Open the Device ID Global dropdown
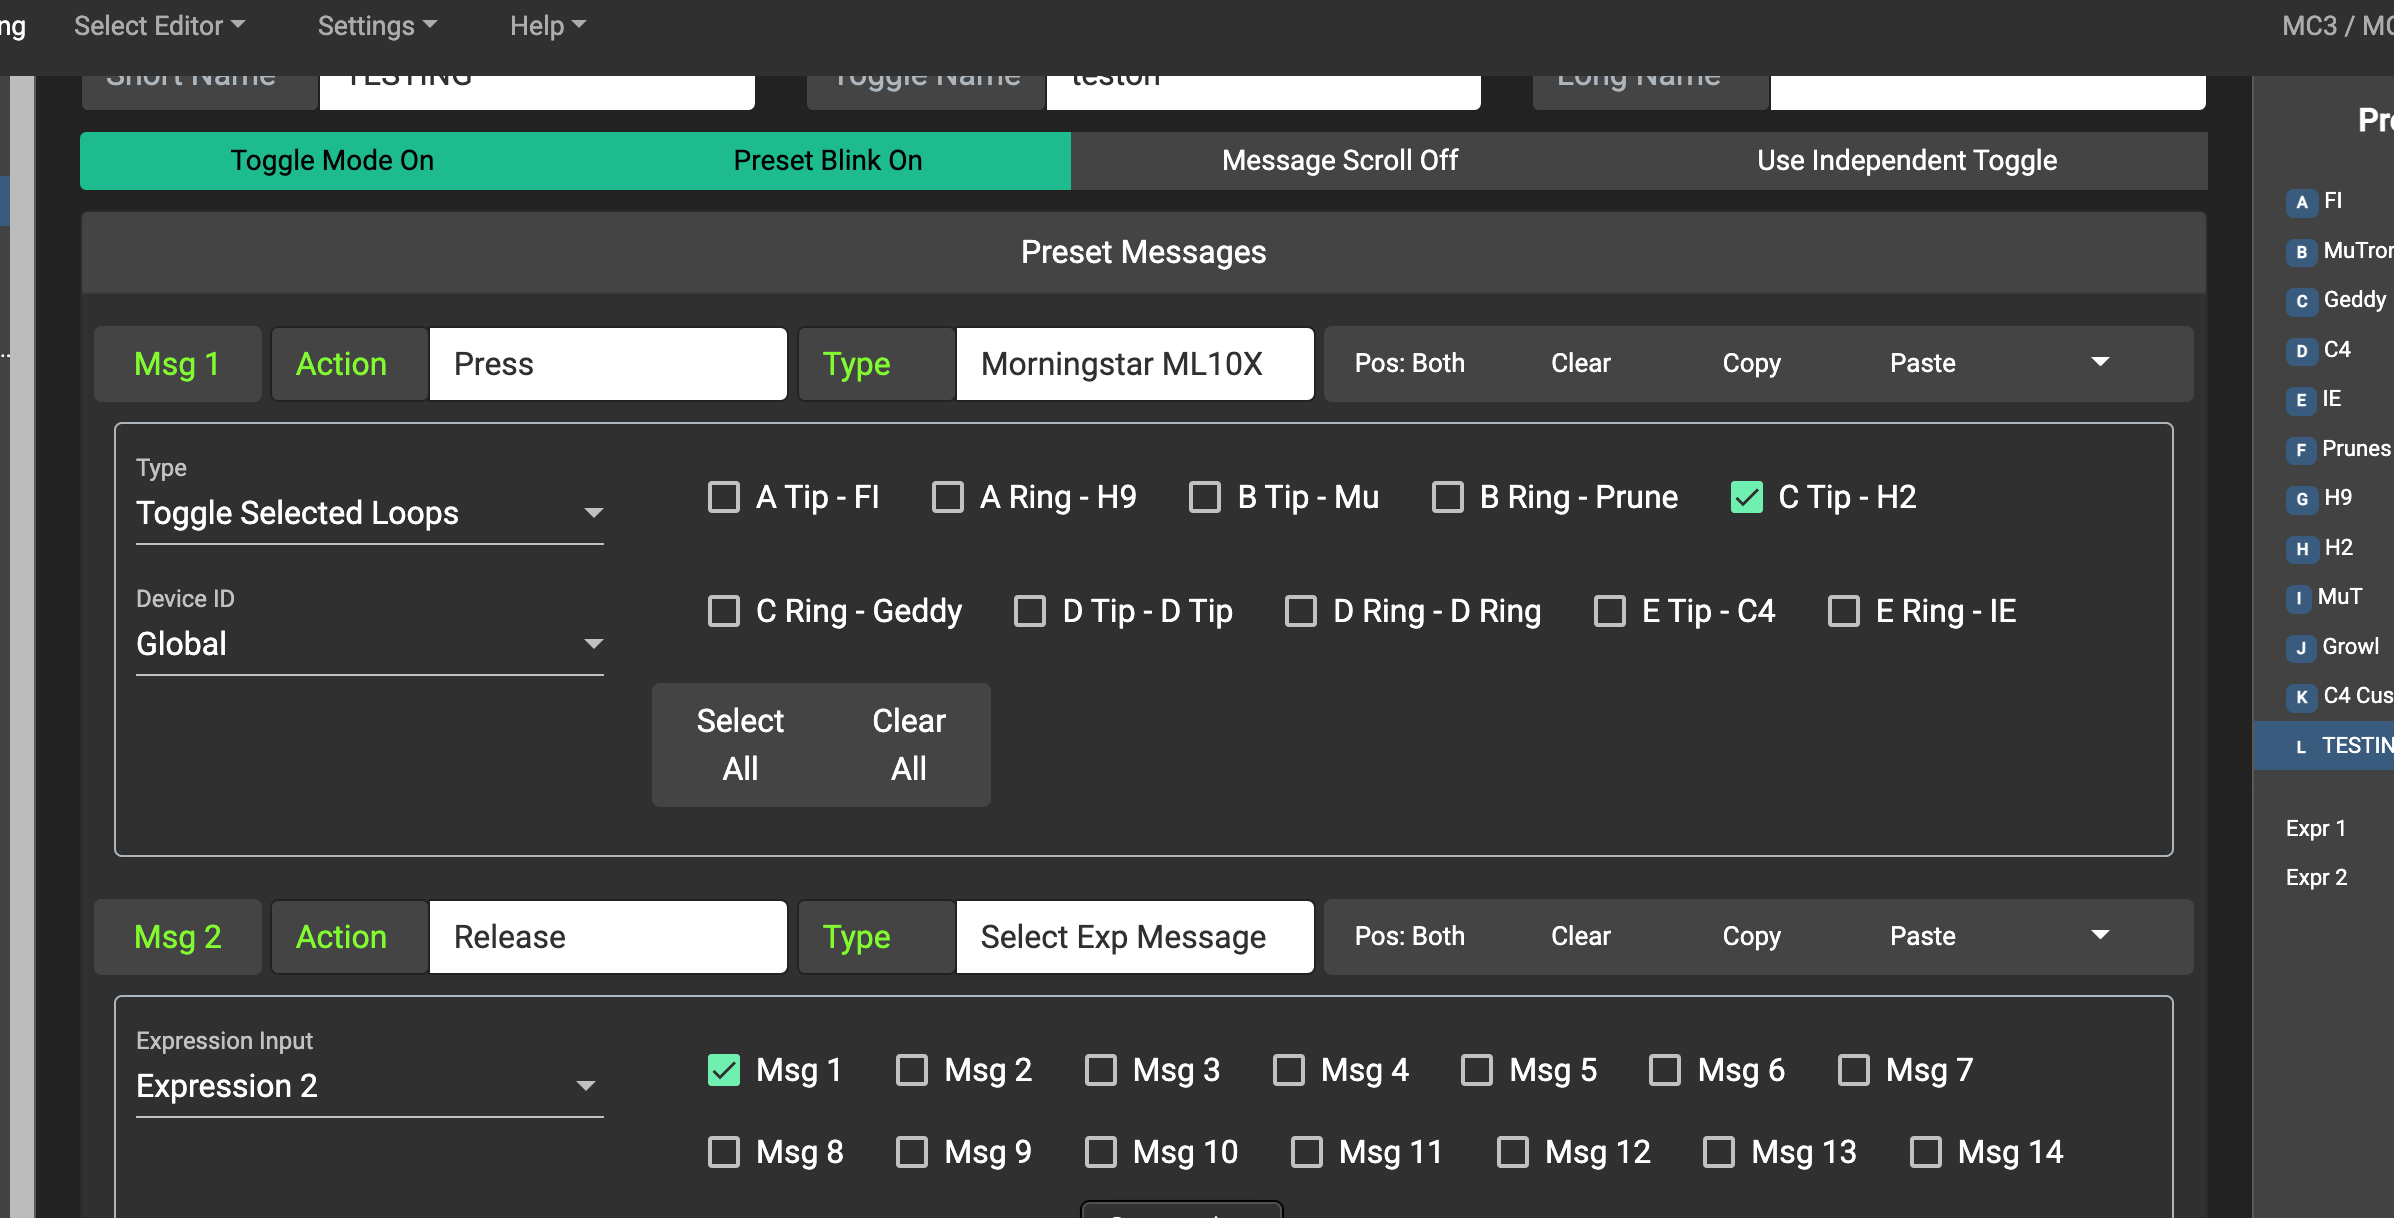Screen dimensions: 2394x1218 369,644
